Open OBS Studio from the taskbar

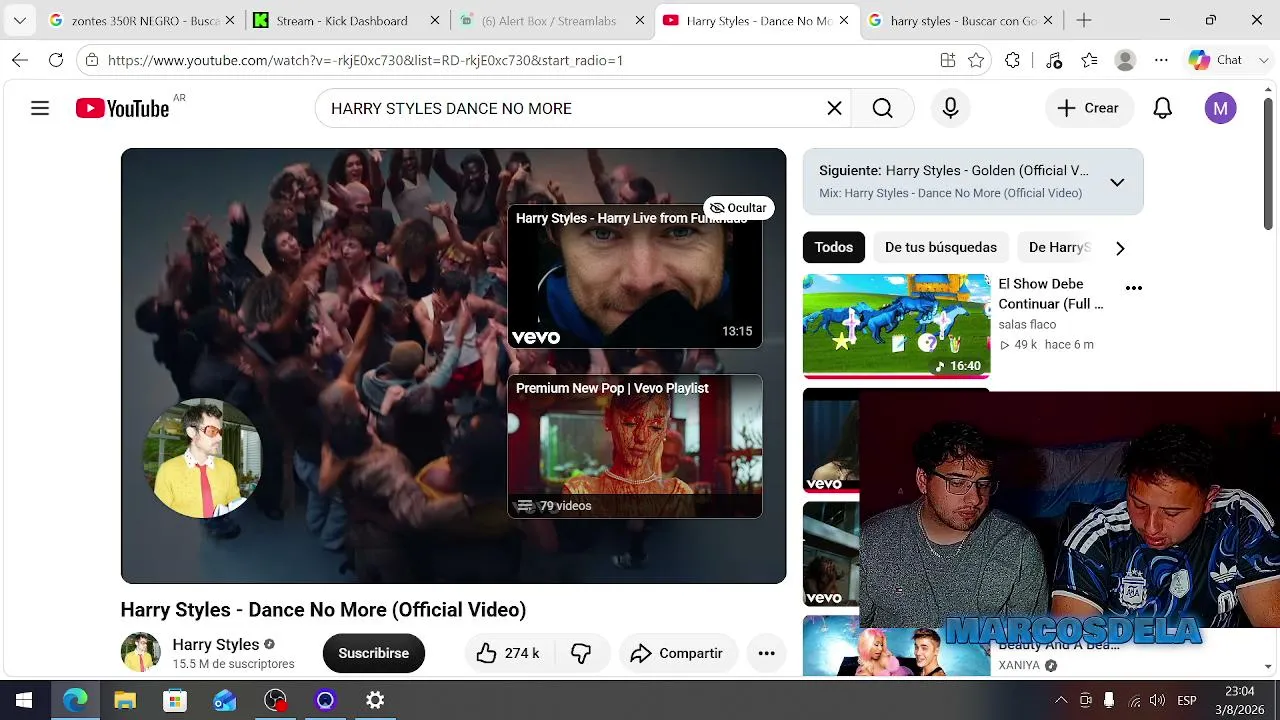275,700
